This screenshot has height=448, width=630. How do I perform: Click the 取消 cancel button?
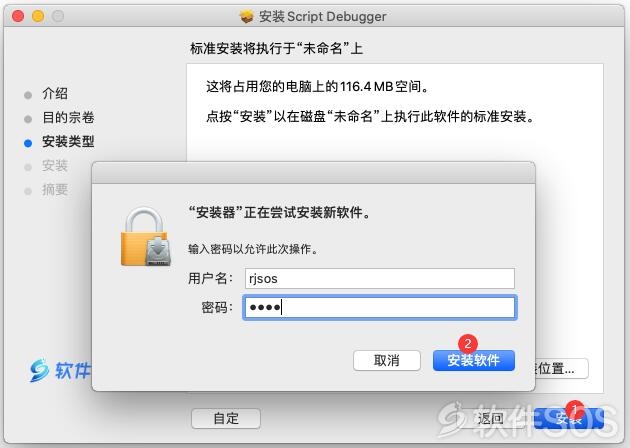click(387, 360)
